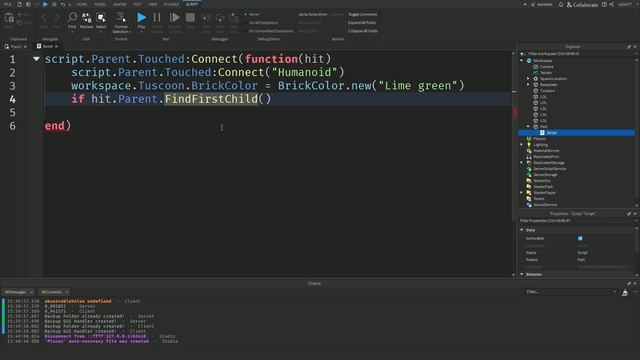The height and width of the screenshot is (360, 640).
Task: Click Expand All Folds
Action: [x=362, y=22]
